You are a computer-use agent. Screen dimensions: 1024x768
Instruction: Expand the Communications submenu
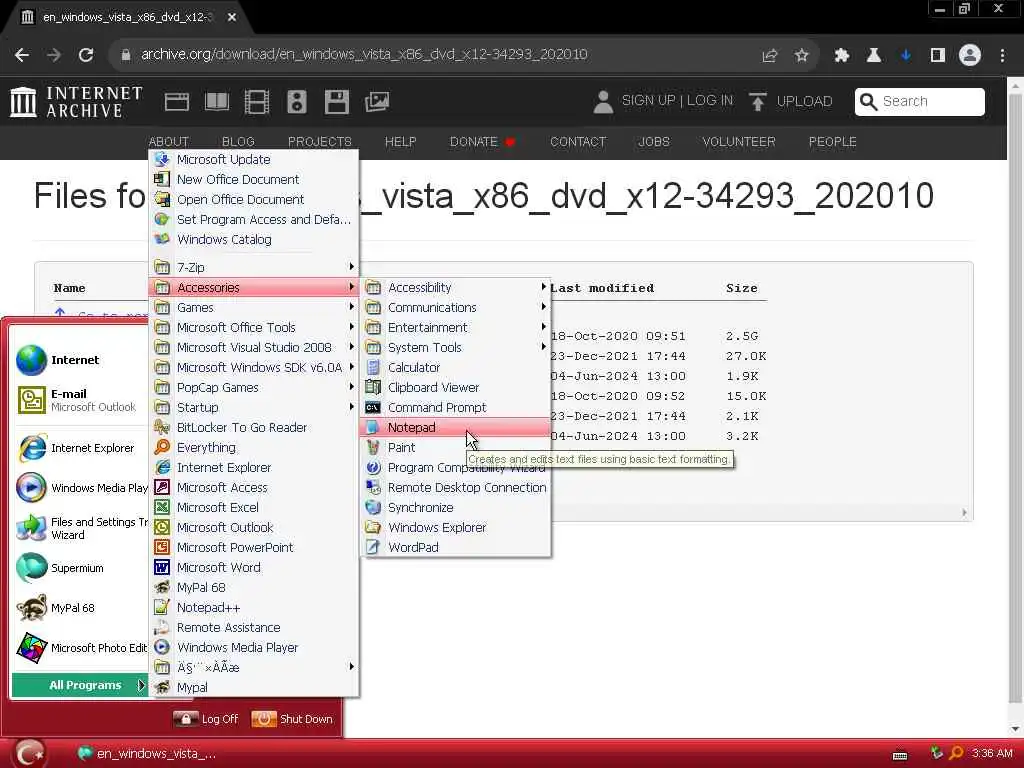(455, 307)
